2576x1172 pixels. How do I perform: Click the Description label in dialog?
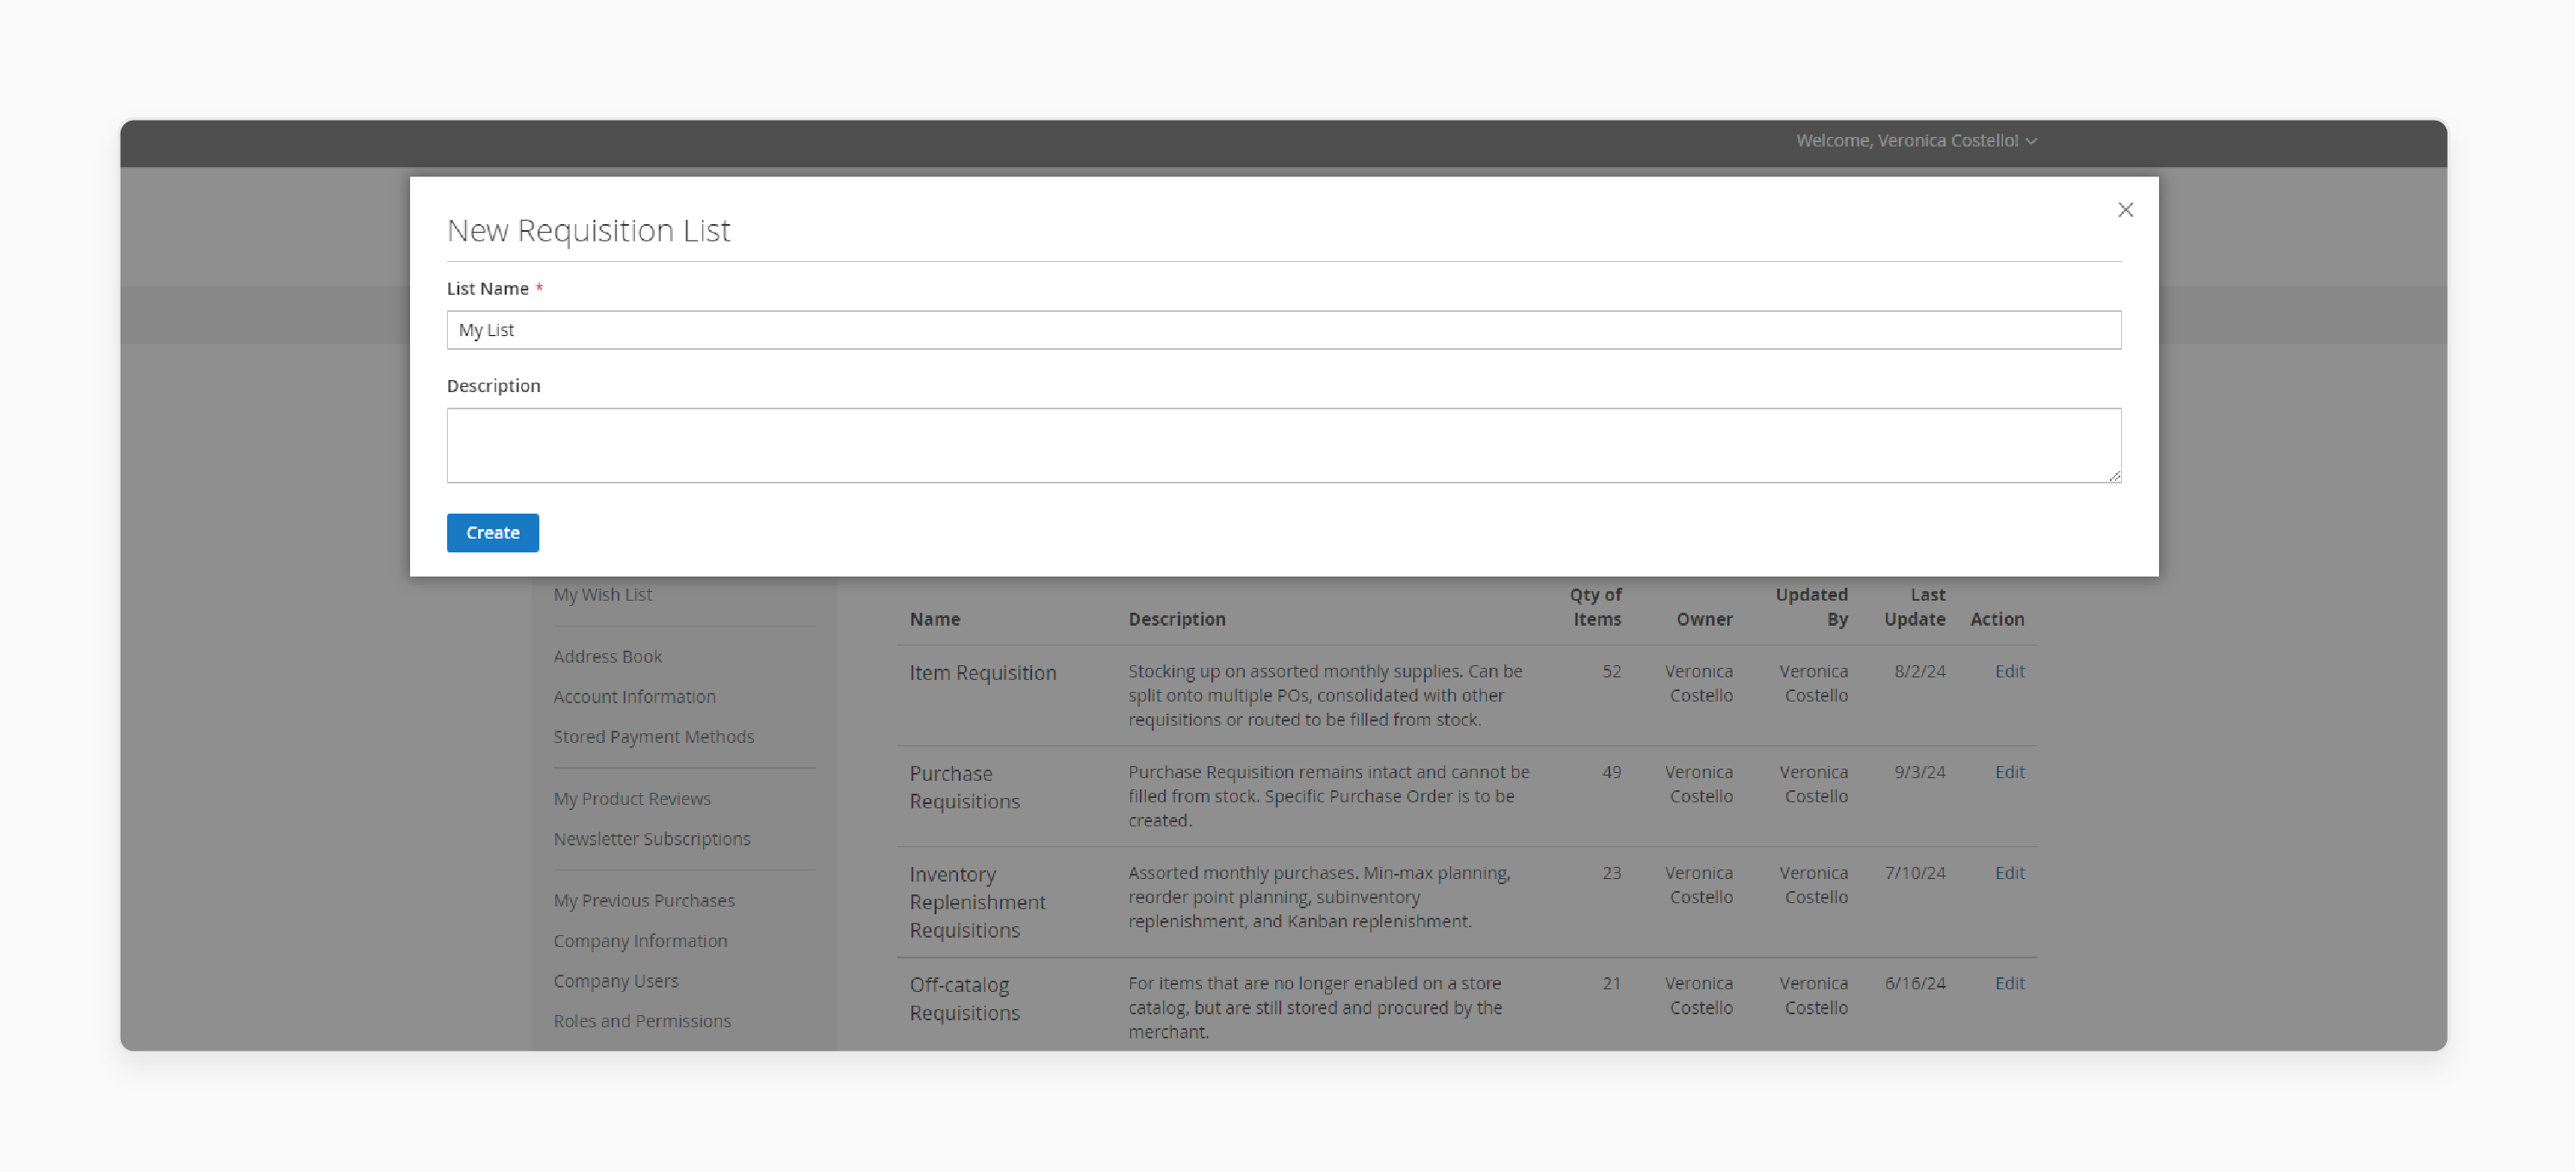coord(493,385)
